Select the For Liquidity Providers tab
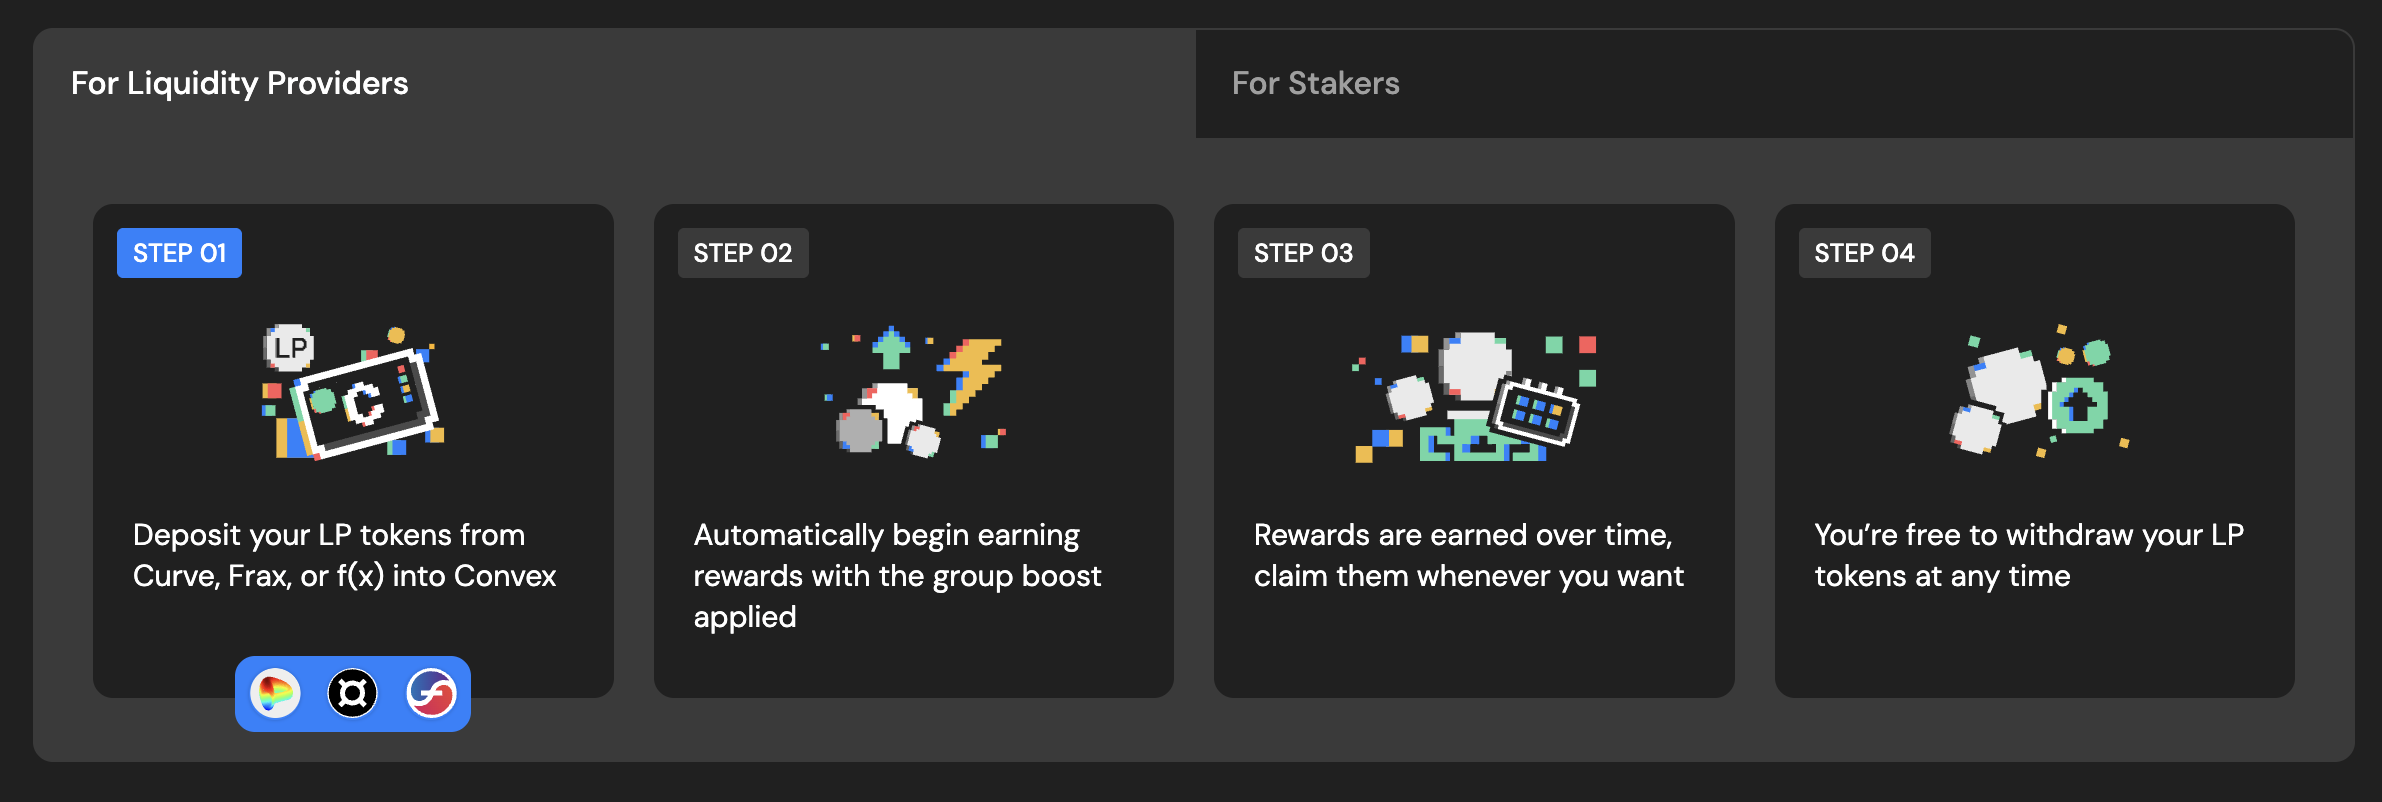 240,83
